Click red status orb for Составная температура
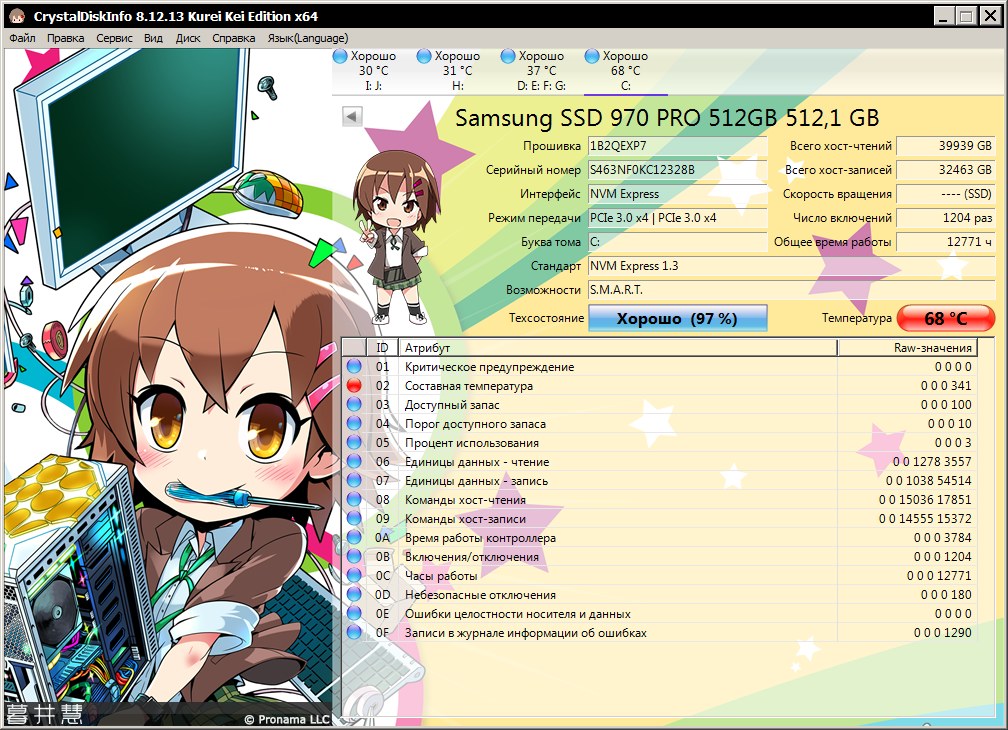The image size is (1008, 730). [x=354, y=386]
